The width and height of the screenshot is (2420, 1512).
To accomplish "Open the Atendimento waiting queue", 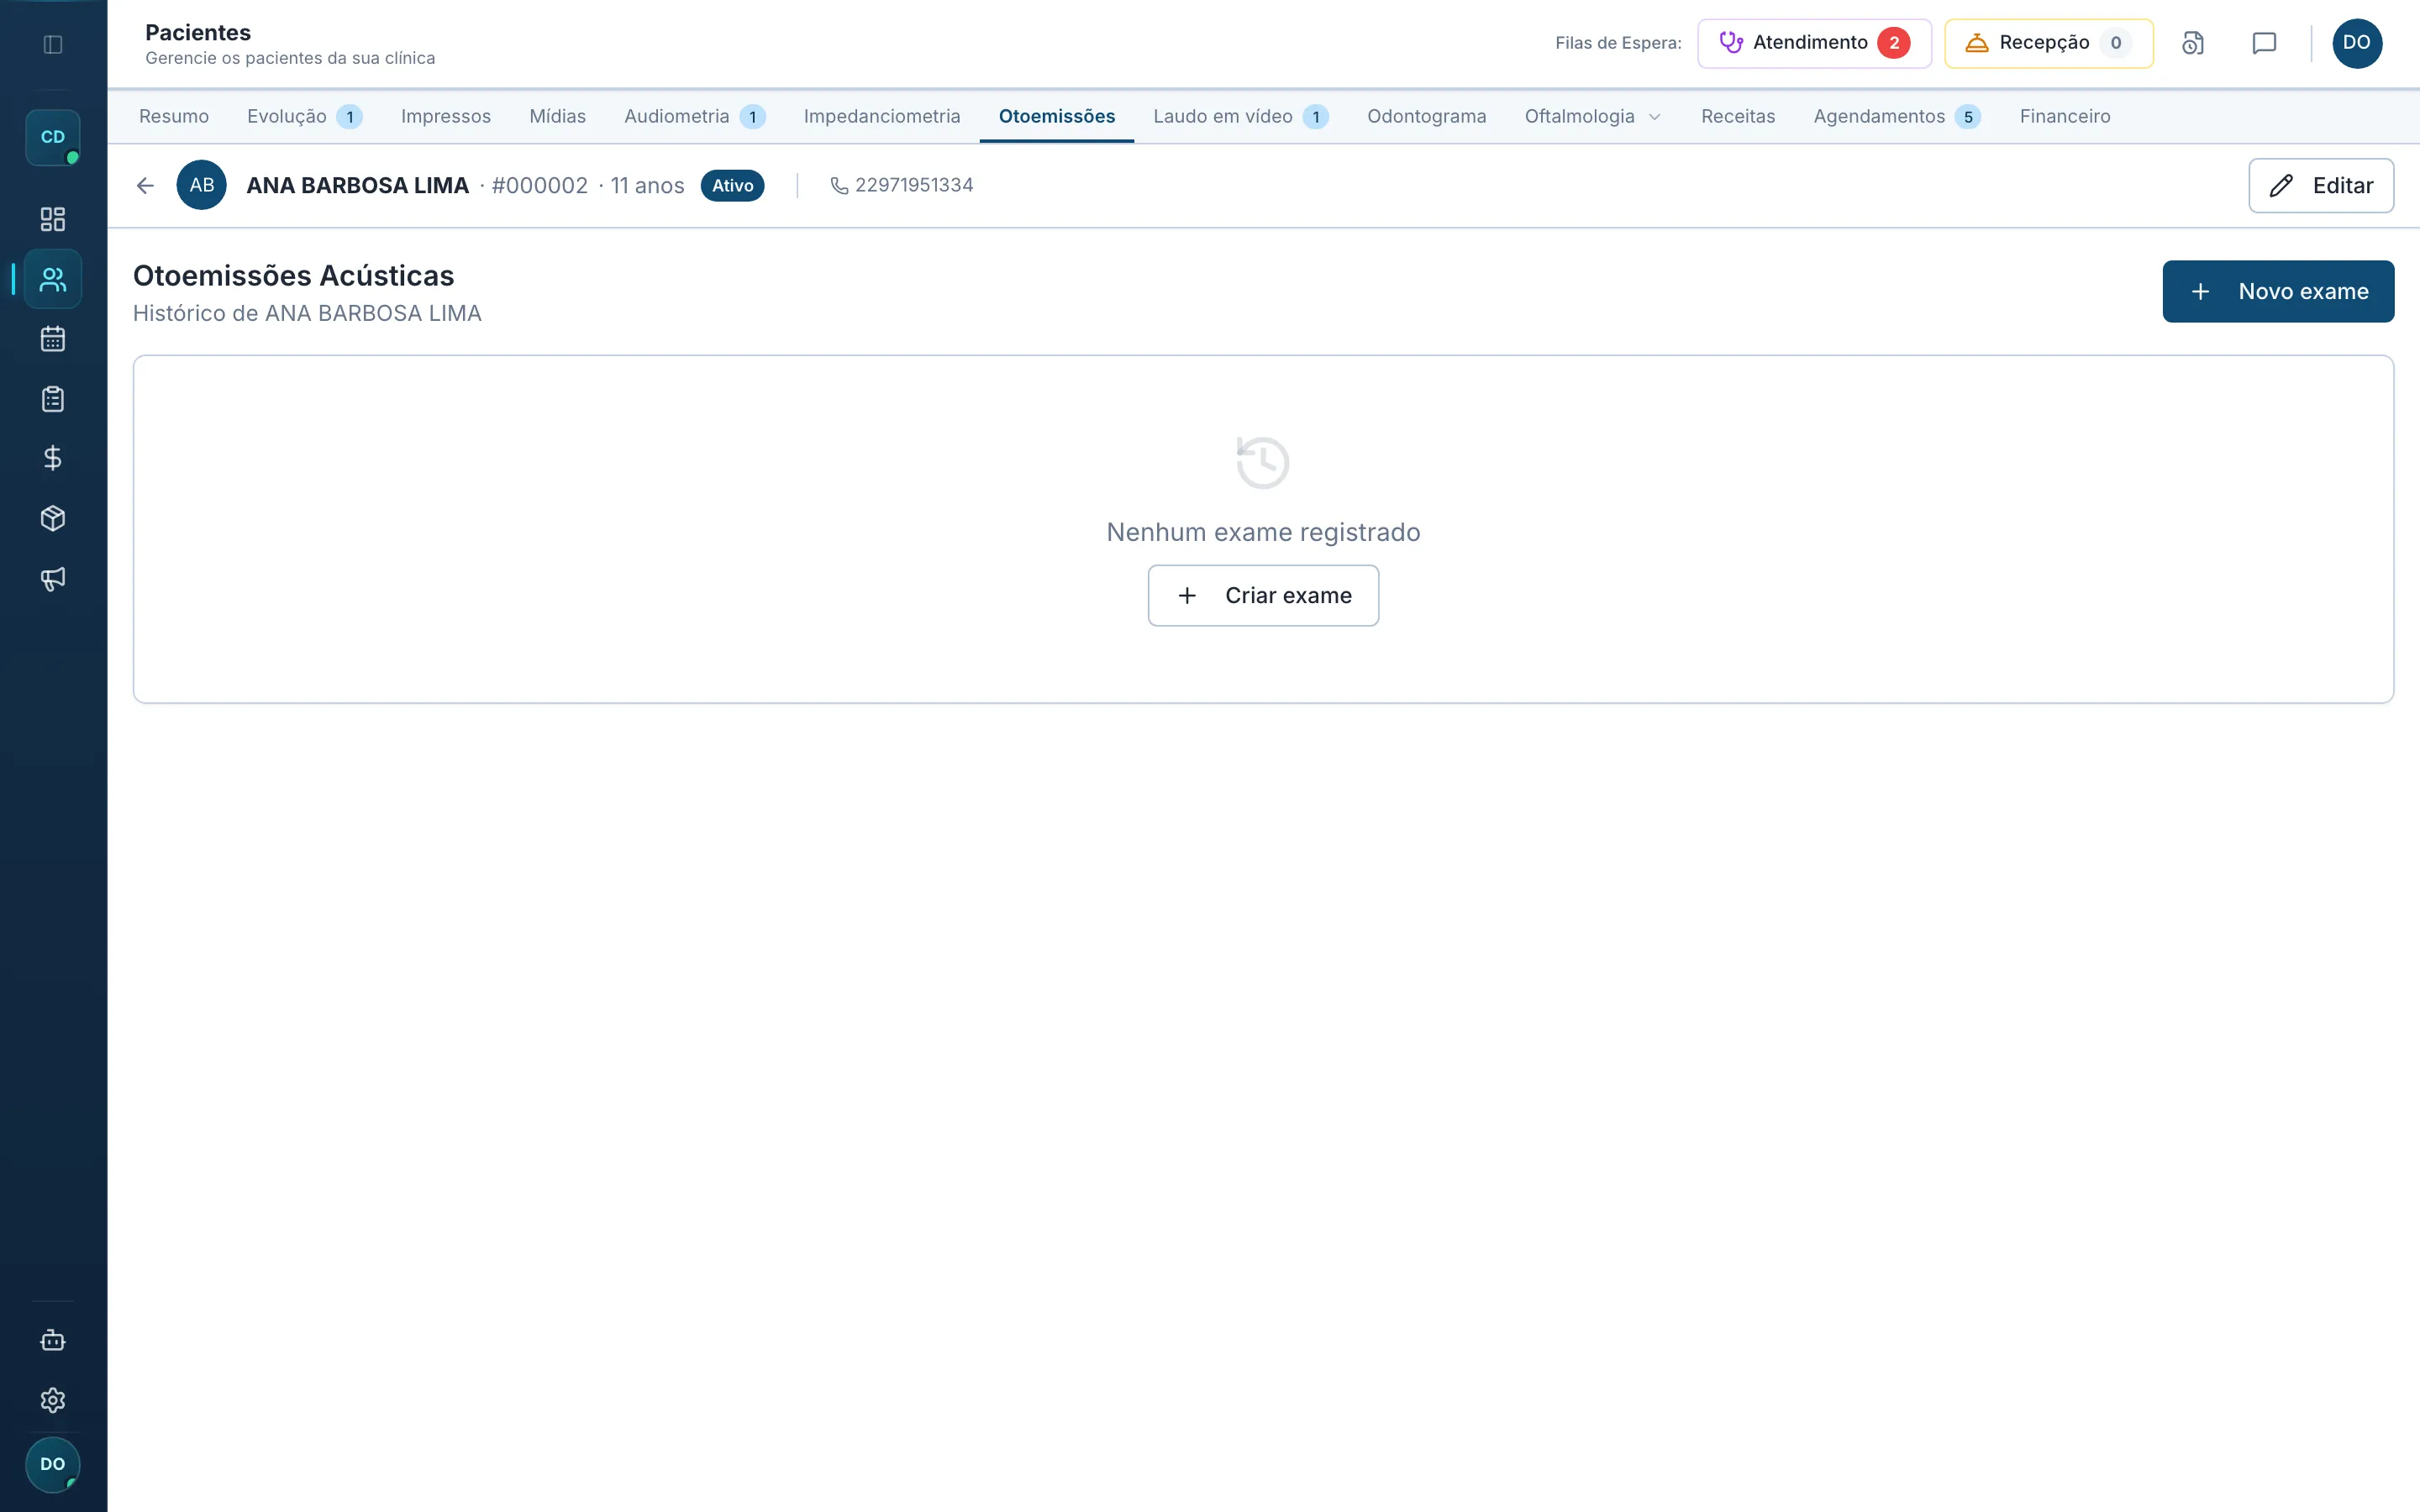I will 1814,43.
